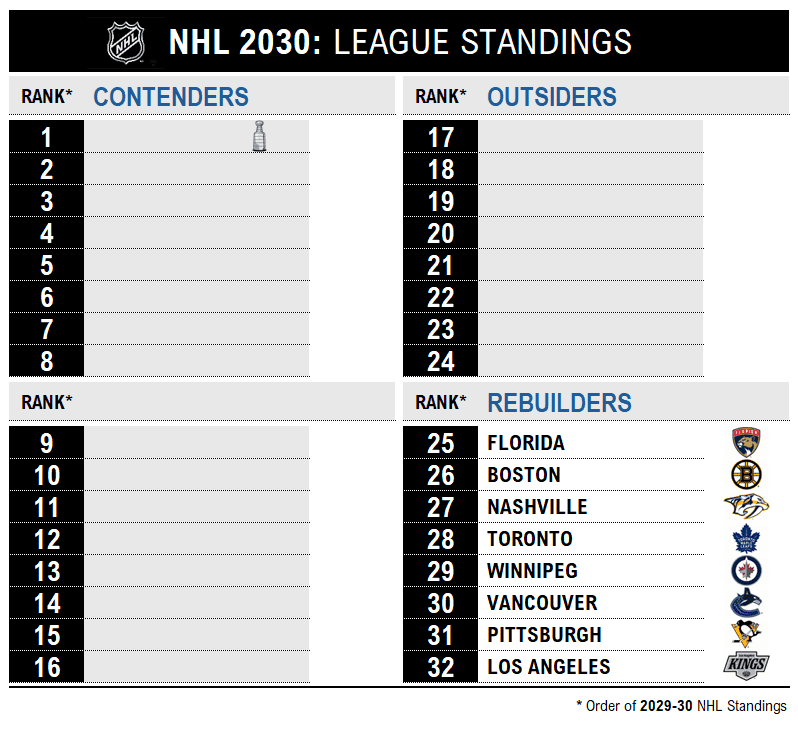Click the empty rank 9 team slot
798x732 pixels.
(x=196, y=443)
